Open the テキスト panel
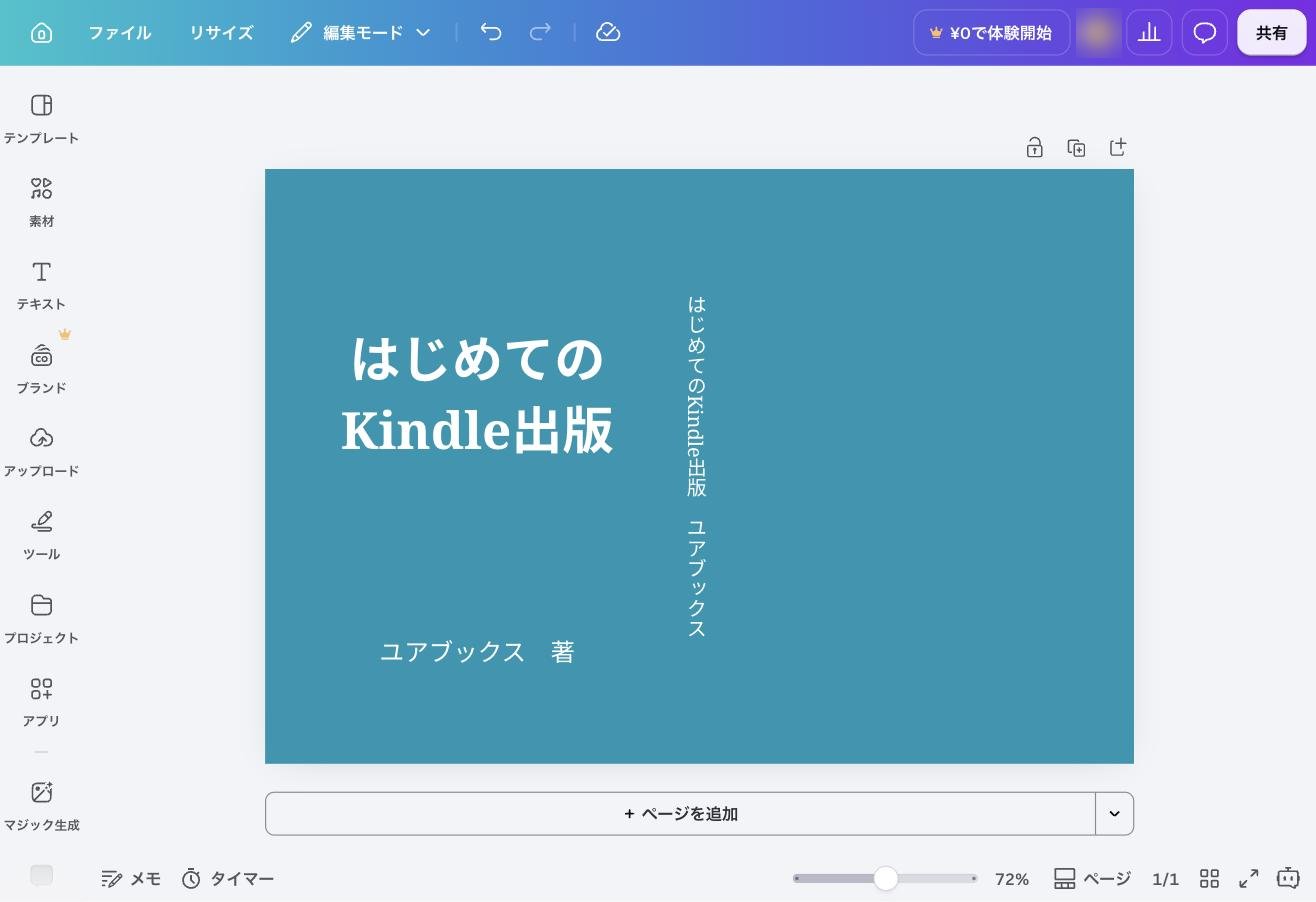 pyautogui.click(x=41, y=286)
